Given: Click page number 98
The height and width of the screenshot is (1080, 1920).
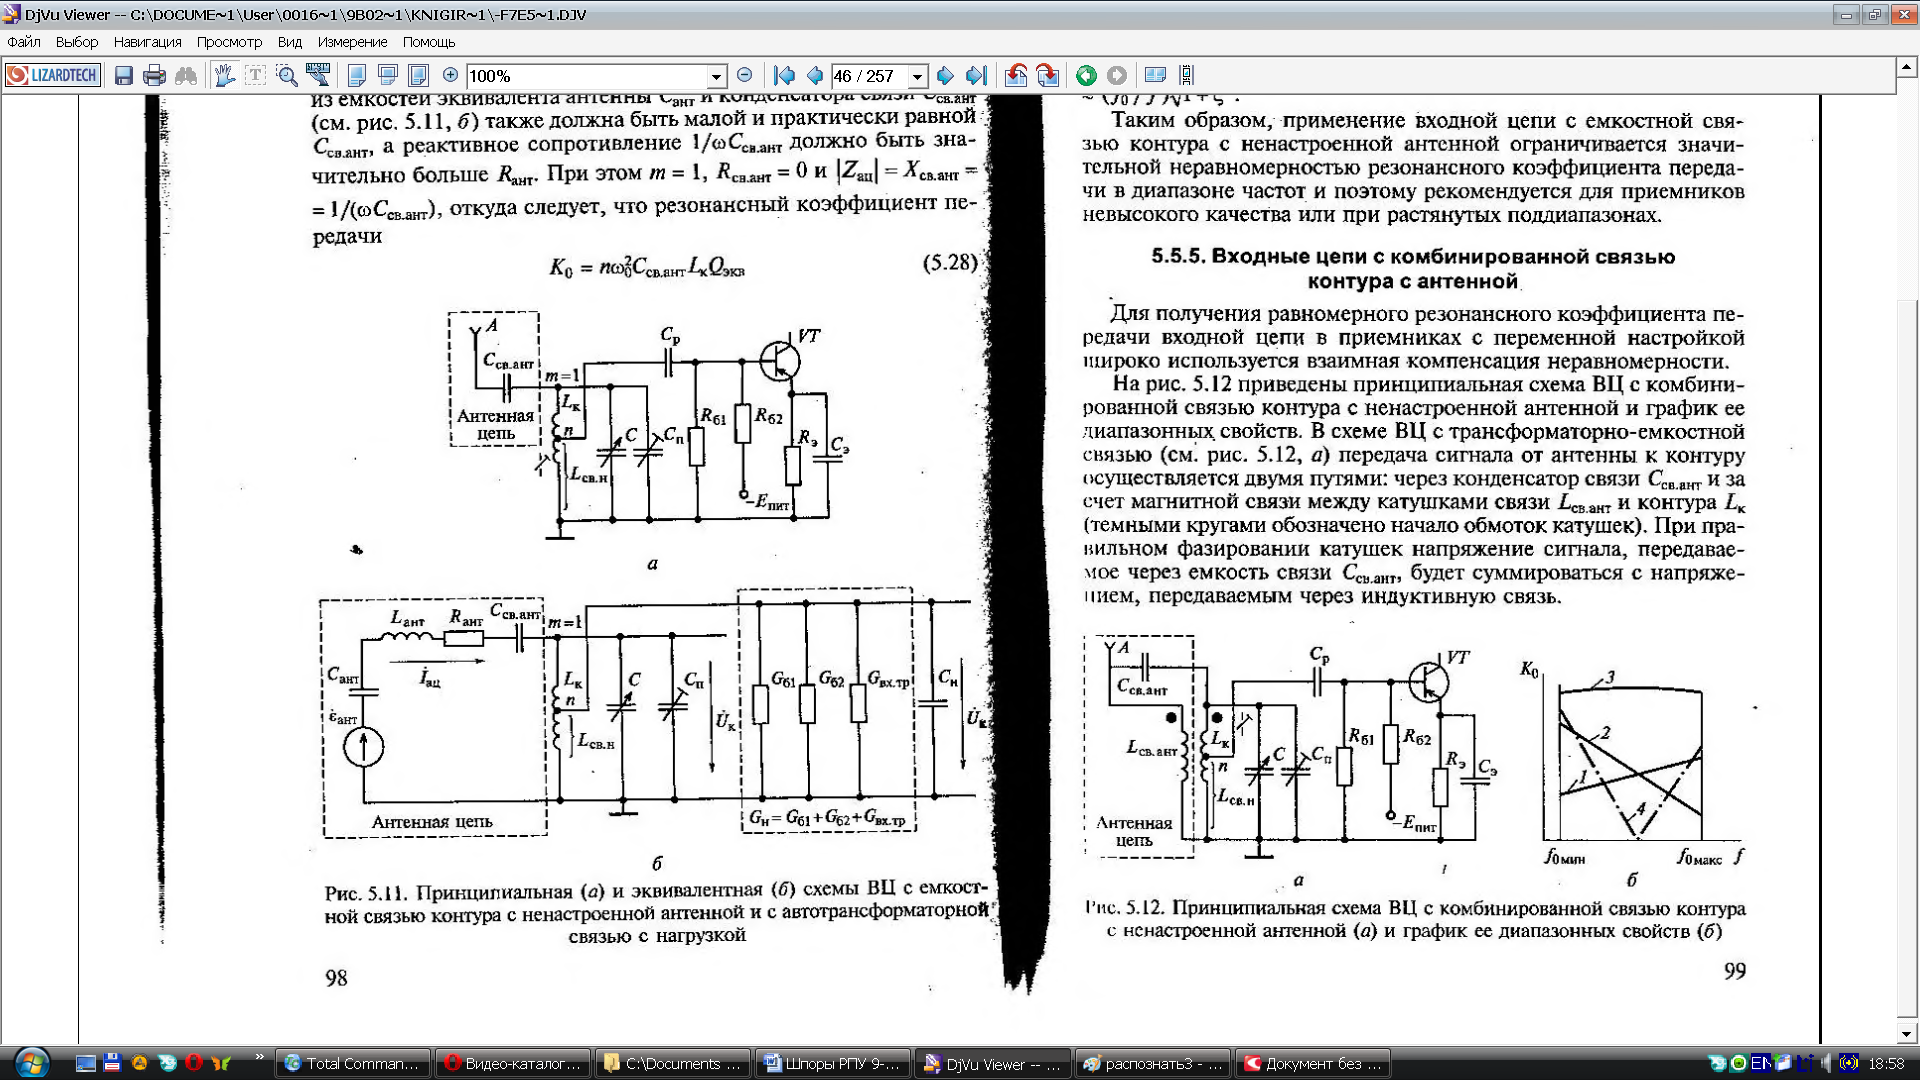Looking at the screenshot, I should (336, 978).
